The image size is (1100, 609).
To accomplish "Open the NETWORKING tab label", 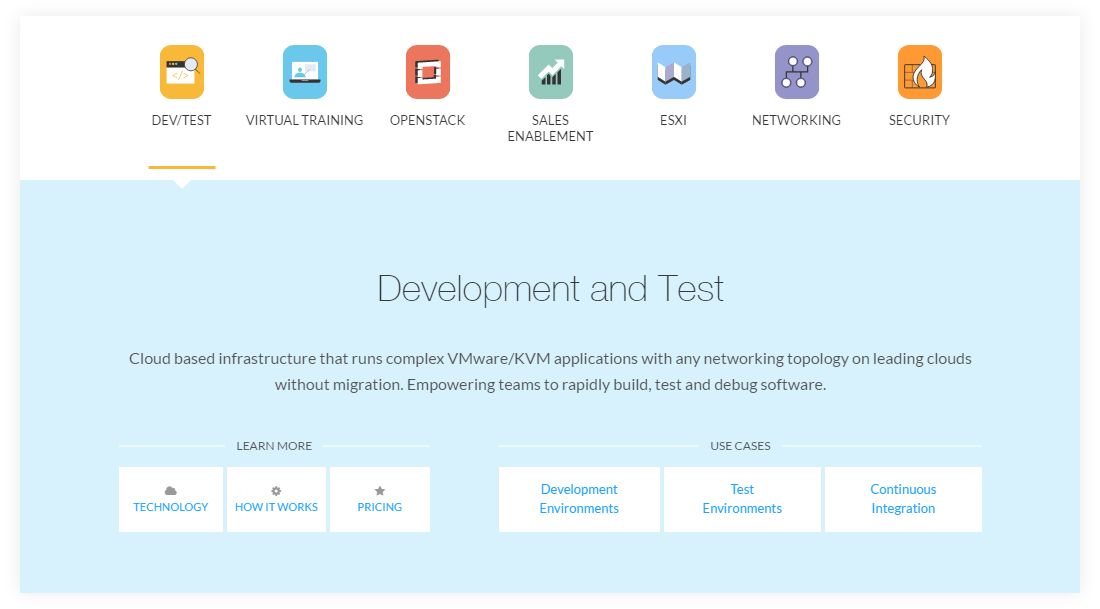I will pyautogui.click(x=796, y=120).
